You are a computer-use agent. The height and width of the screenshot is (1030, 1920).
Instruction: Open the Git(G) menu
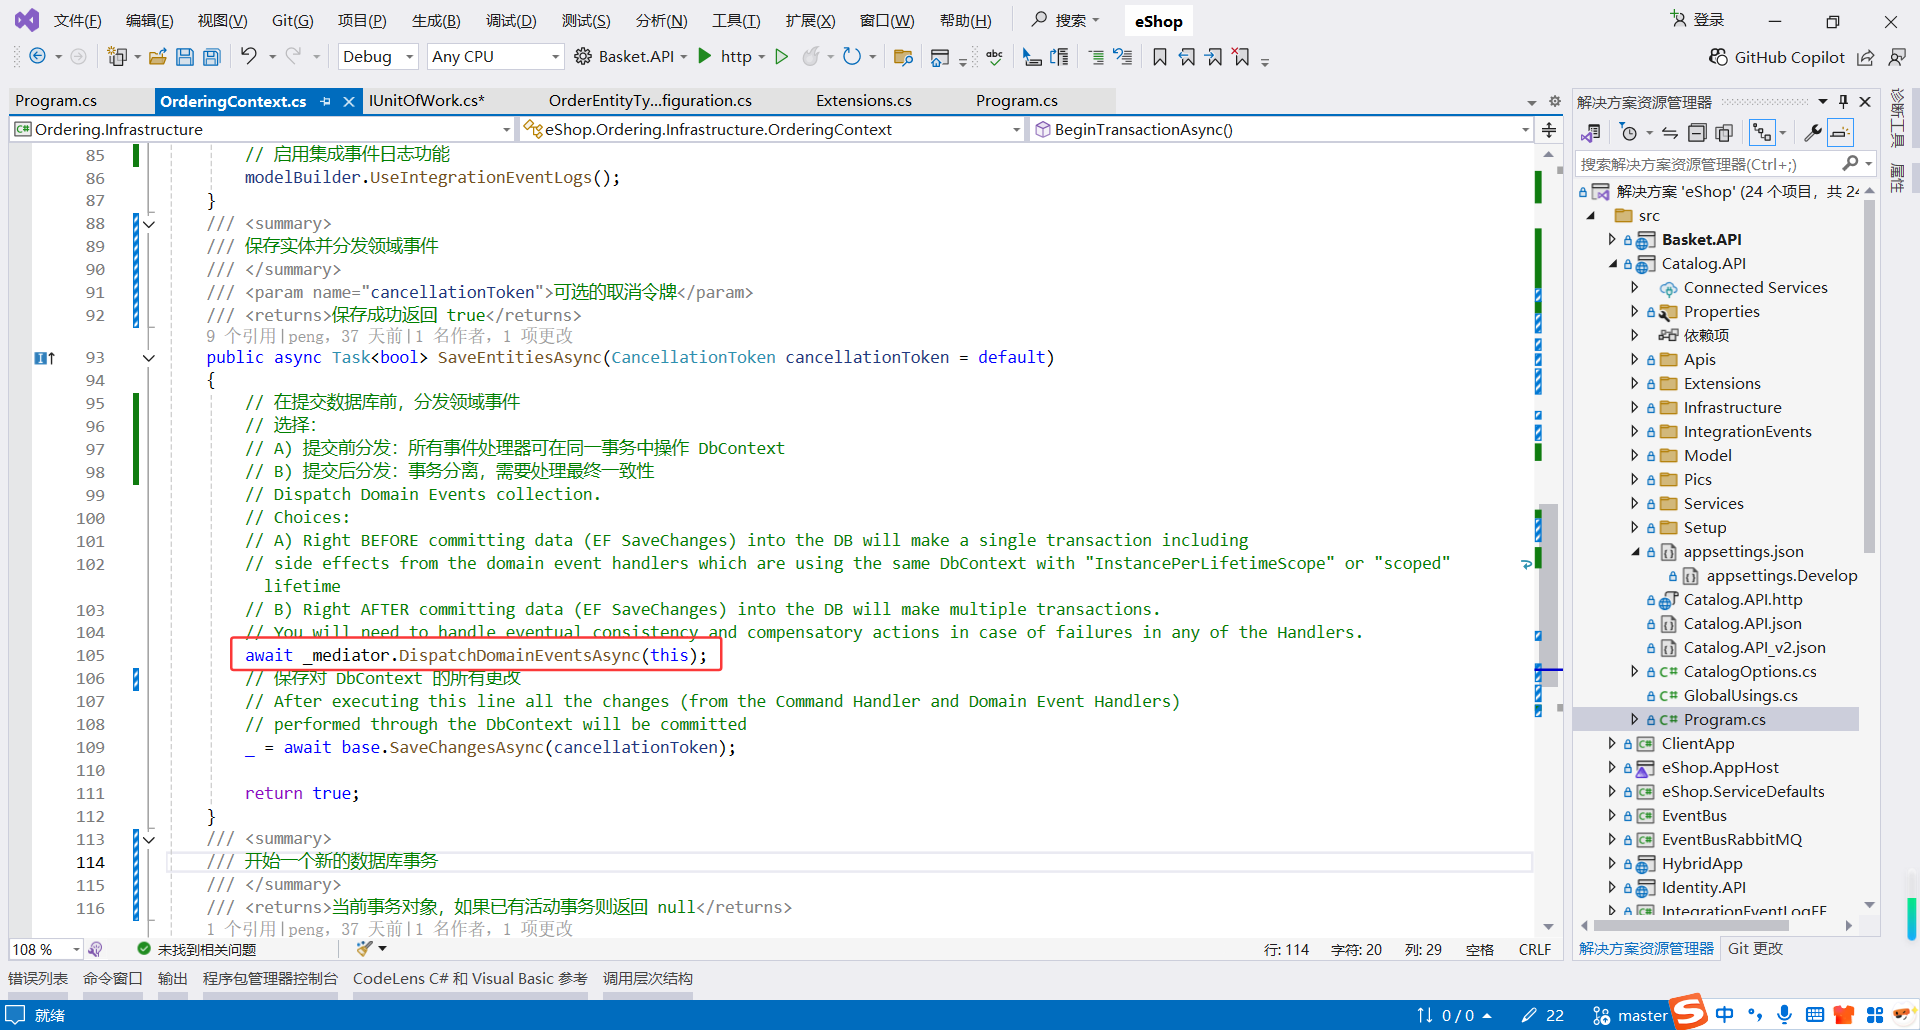click(x=291, y=20)
